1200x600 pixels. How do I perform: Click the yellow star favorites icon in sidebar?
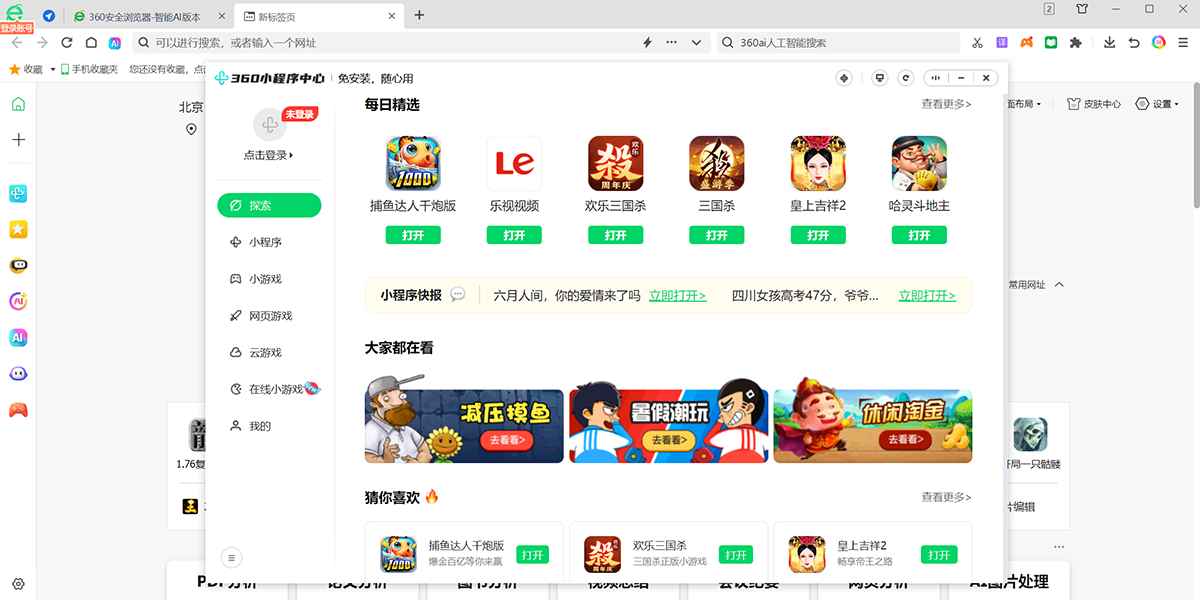tap(17, 229)
